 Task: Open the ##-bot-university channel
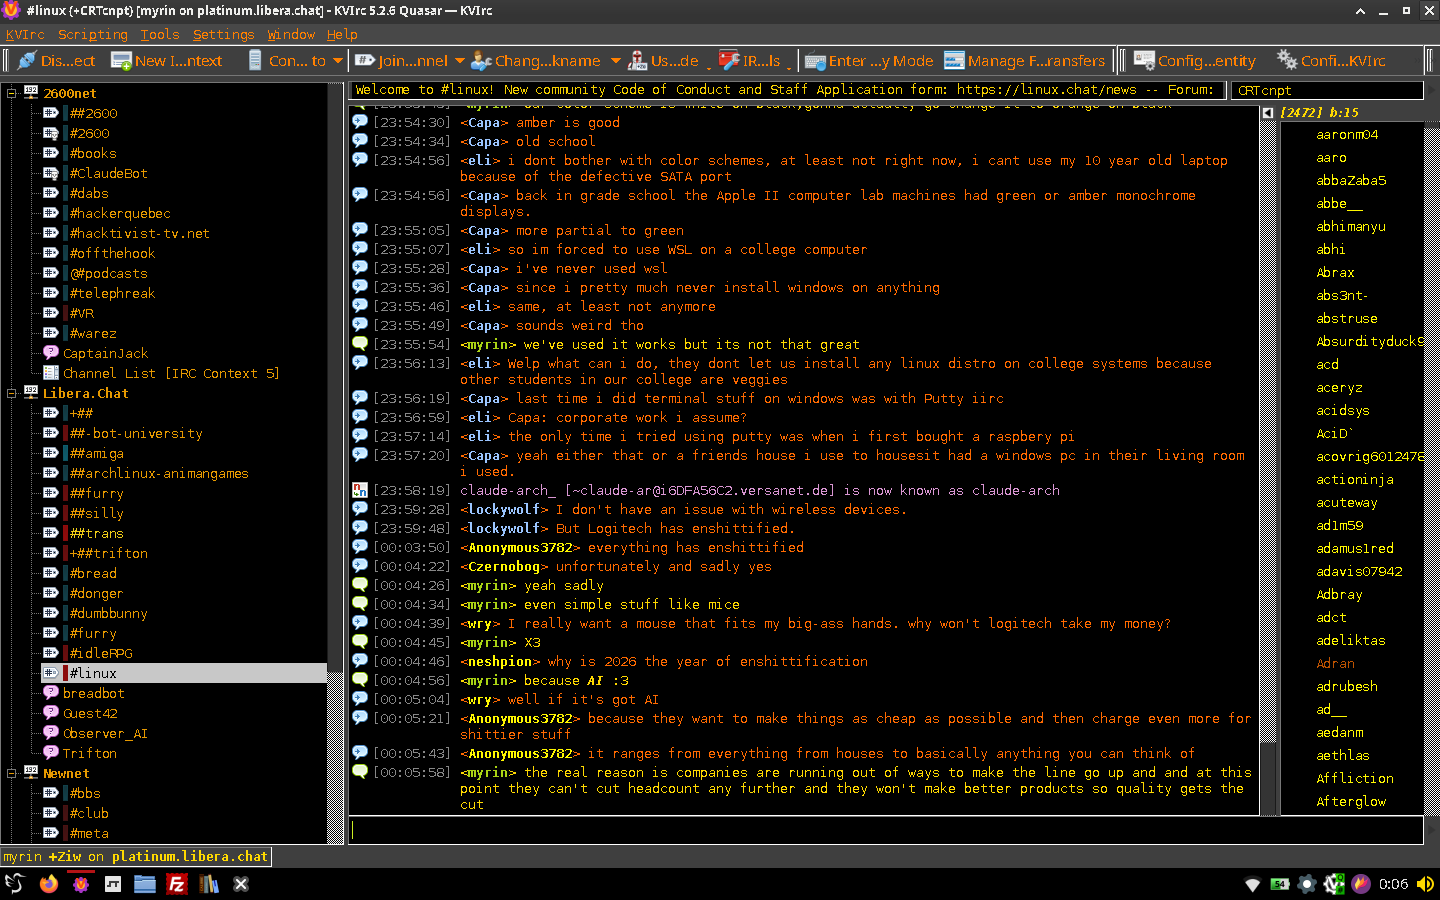136,433
